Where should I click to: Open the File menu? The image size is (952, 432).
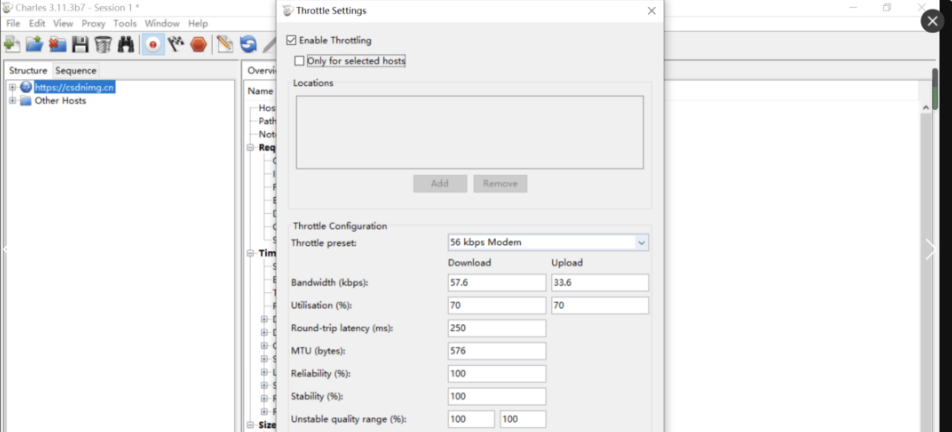[13, 24]
